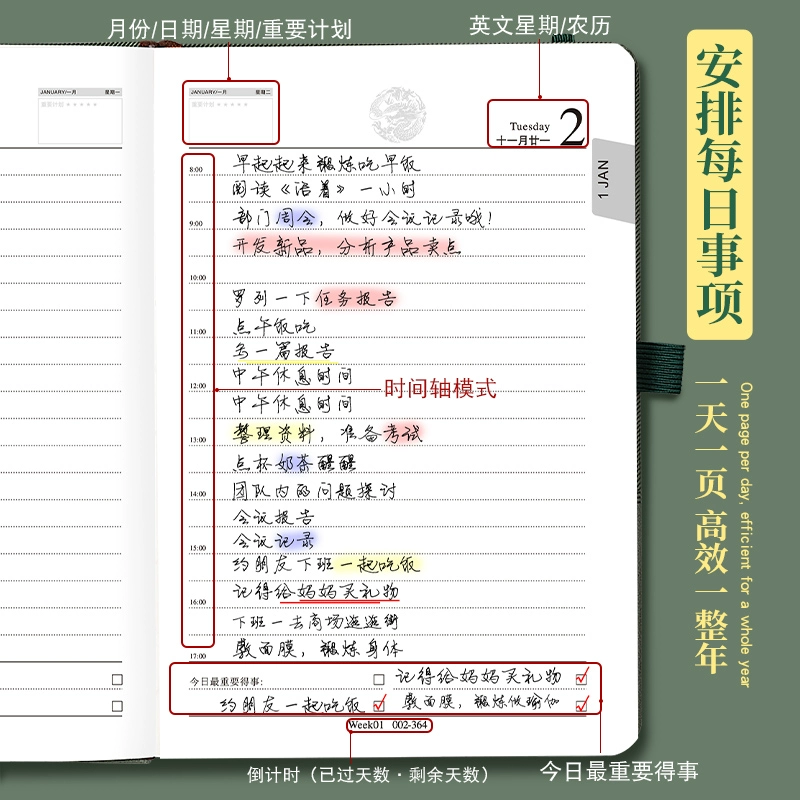
Task: Click the entry 敷面膜，锻炼身体
Action: tap(318, 648)
